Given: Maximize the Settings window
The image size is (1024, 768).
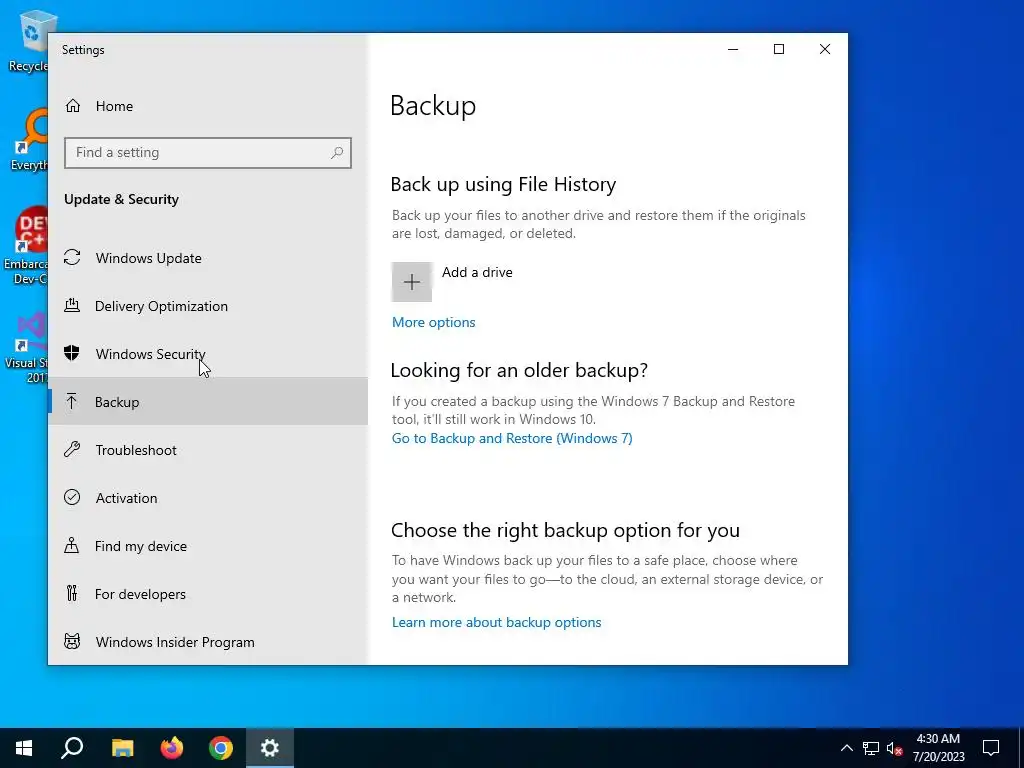Looking at the screenshot, I should coord(778,50).
